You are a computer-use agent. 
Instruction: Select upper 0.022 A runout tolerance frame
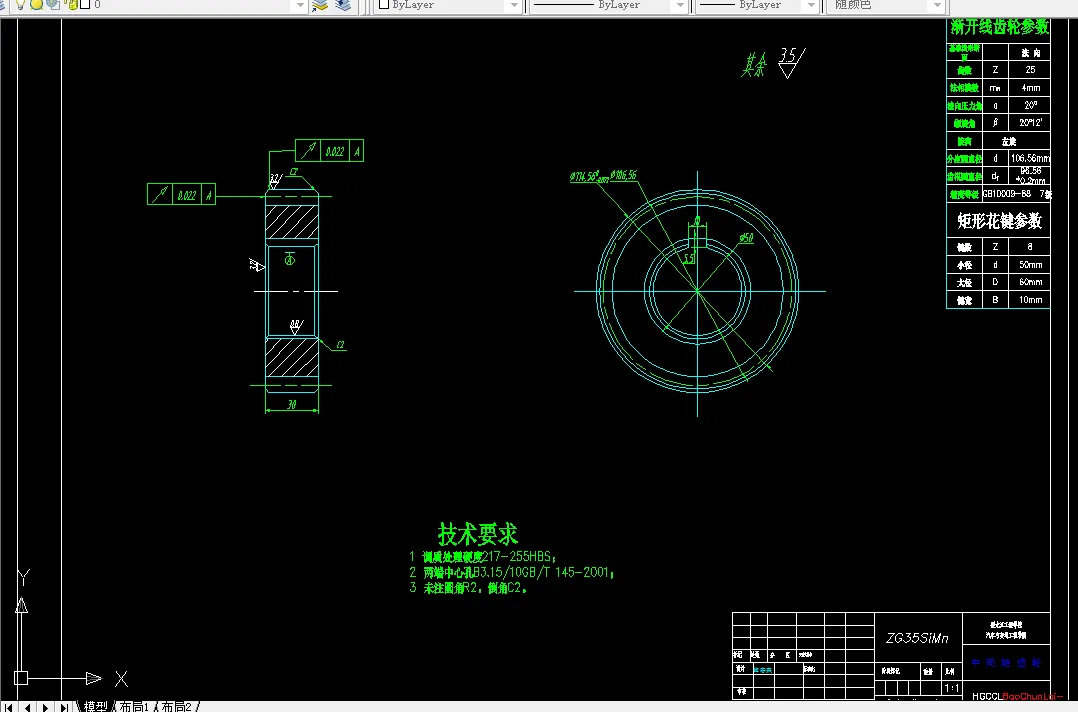click(x=329, y=151)
